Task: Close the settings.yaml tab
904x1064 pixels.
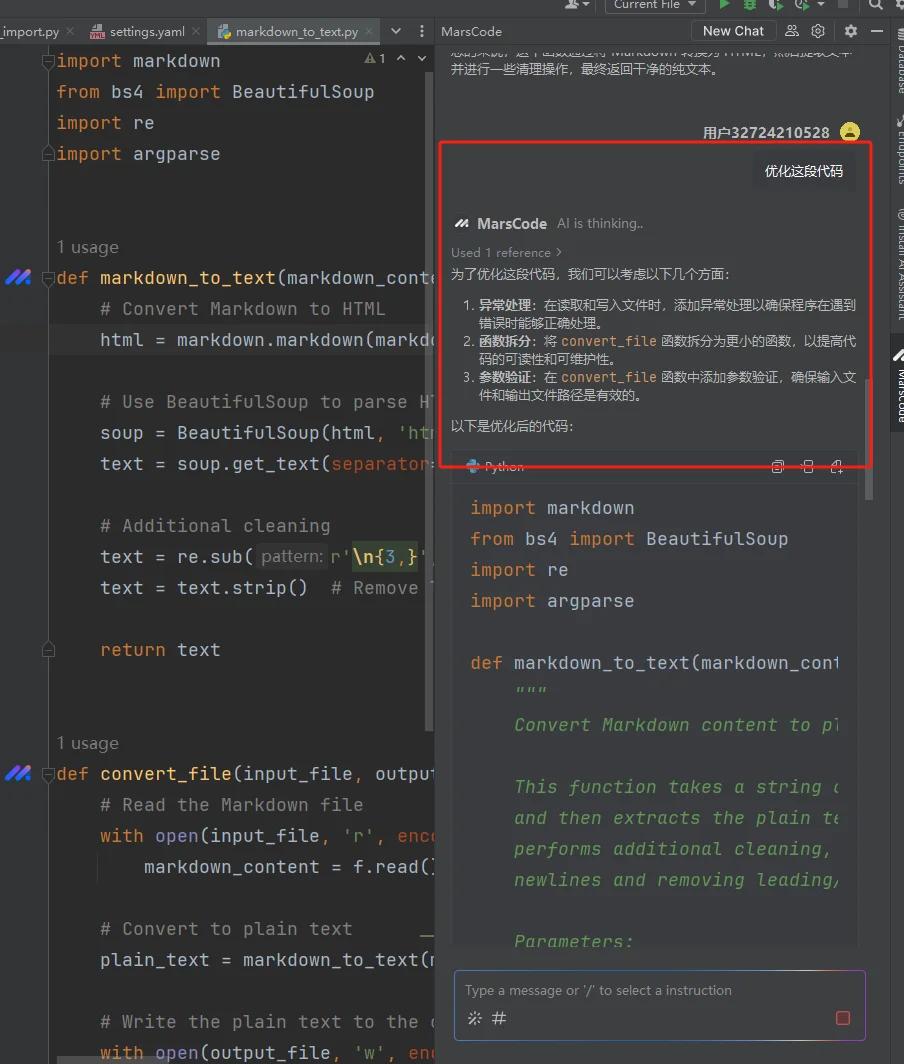Action: click(x=196, y=31)
